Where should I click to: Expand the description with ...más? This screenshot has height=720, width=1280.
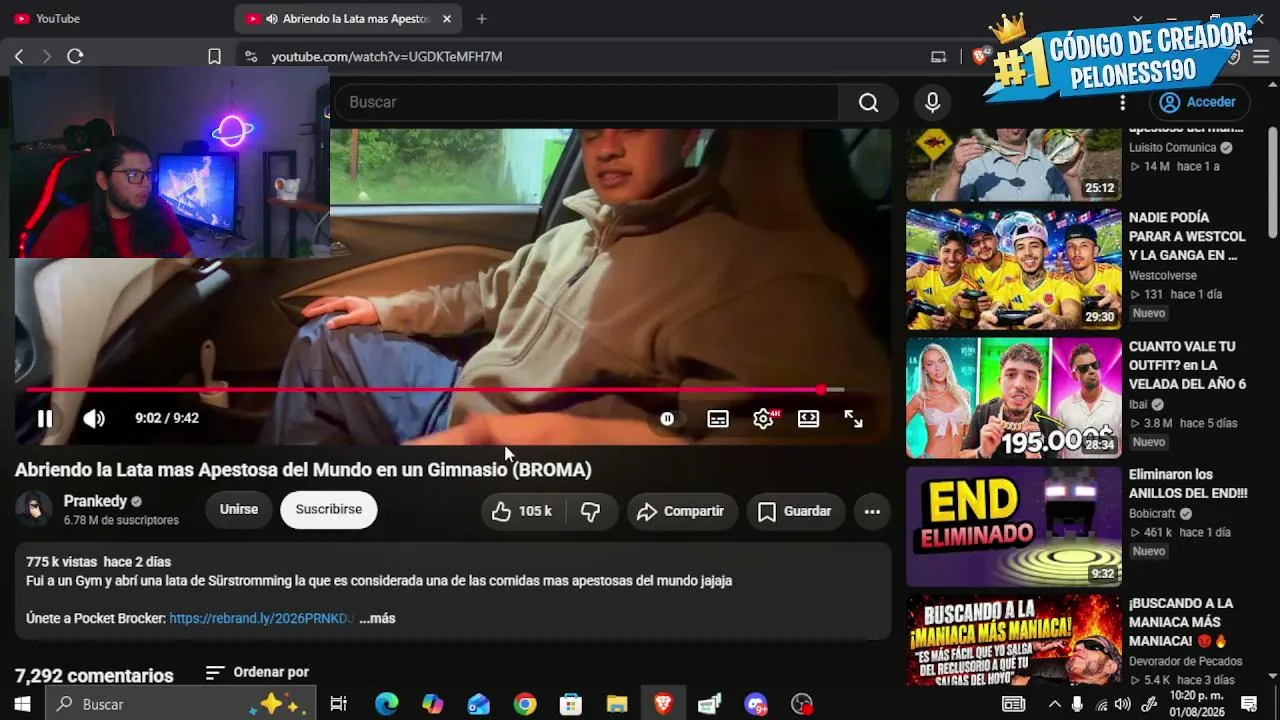point(377,619)
